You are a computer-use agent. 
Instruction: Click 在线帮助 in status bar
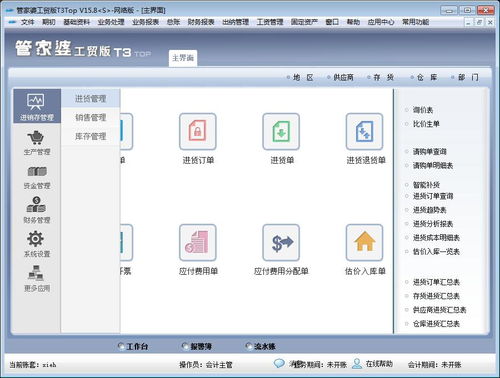pos(379,364)
